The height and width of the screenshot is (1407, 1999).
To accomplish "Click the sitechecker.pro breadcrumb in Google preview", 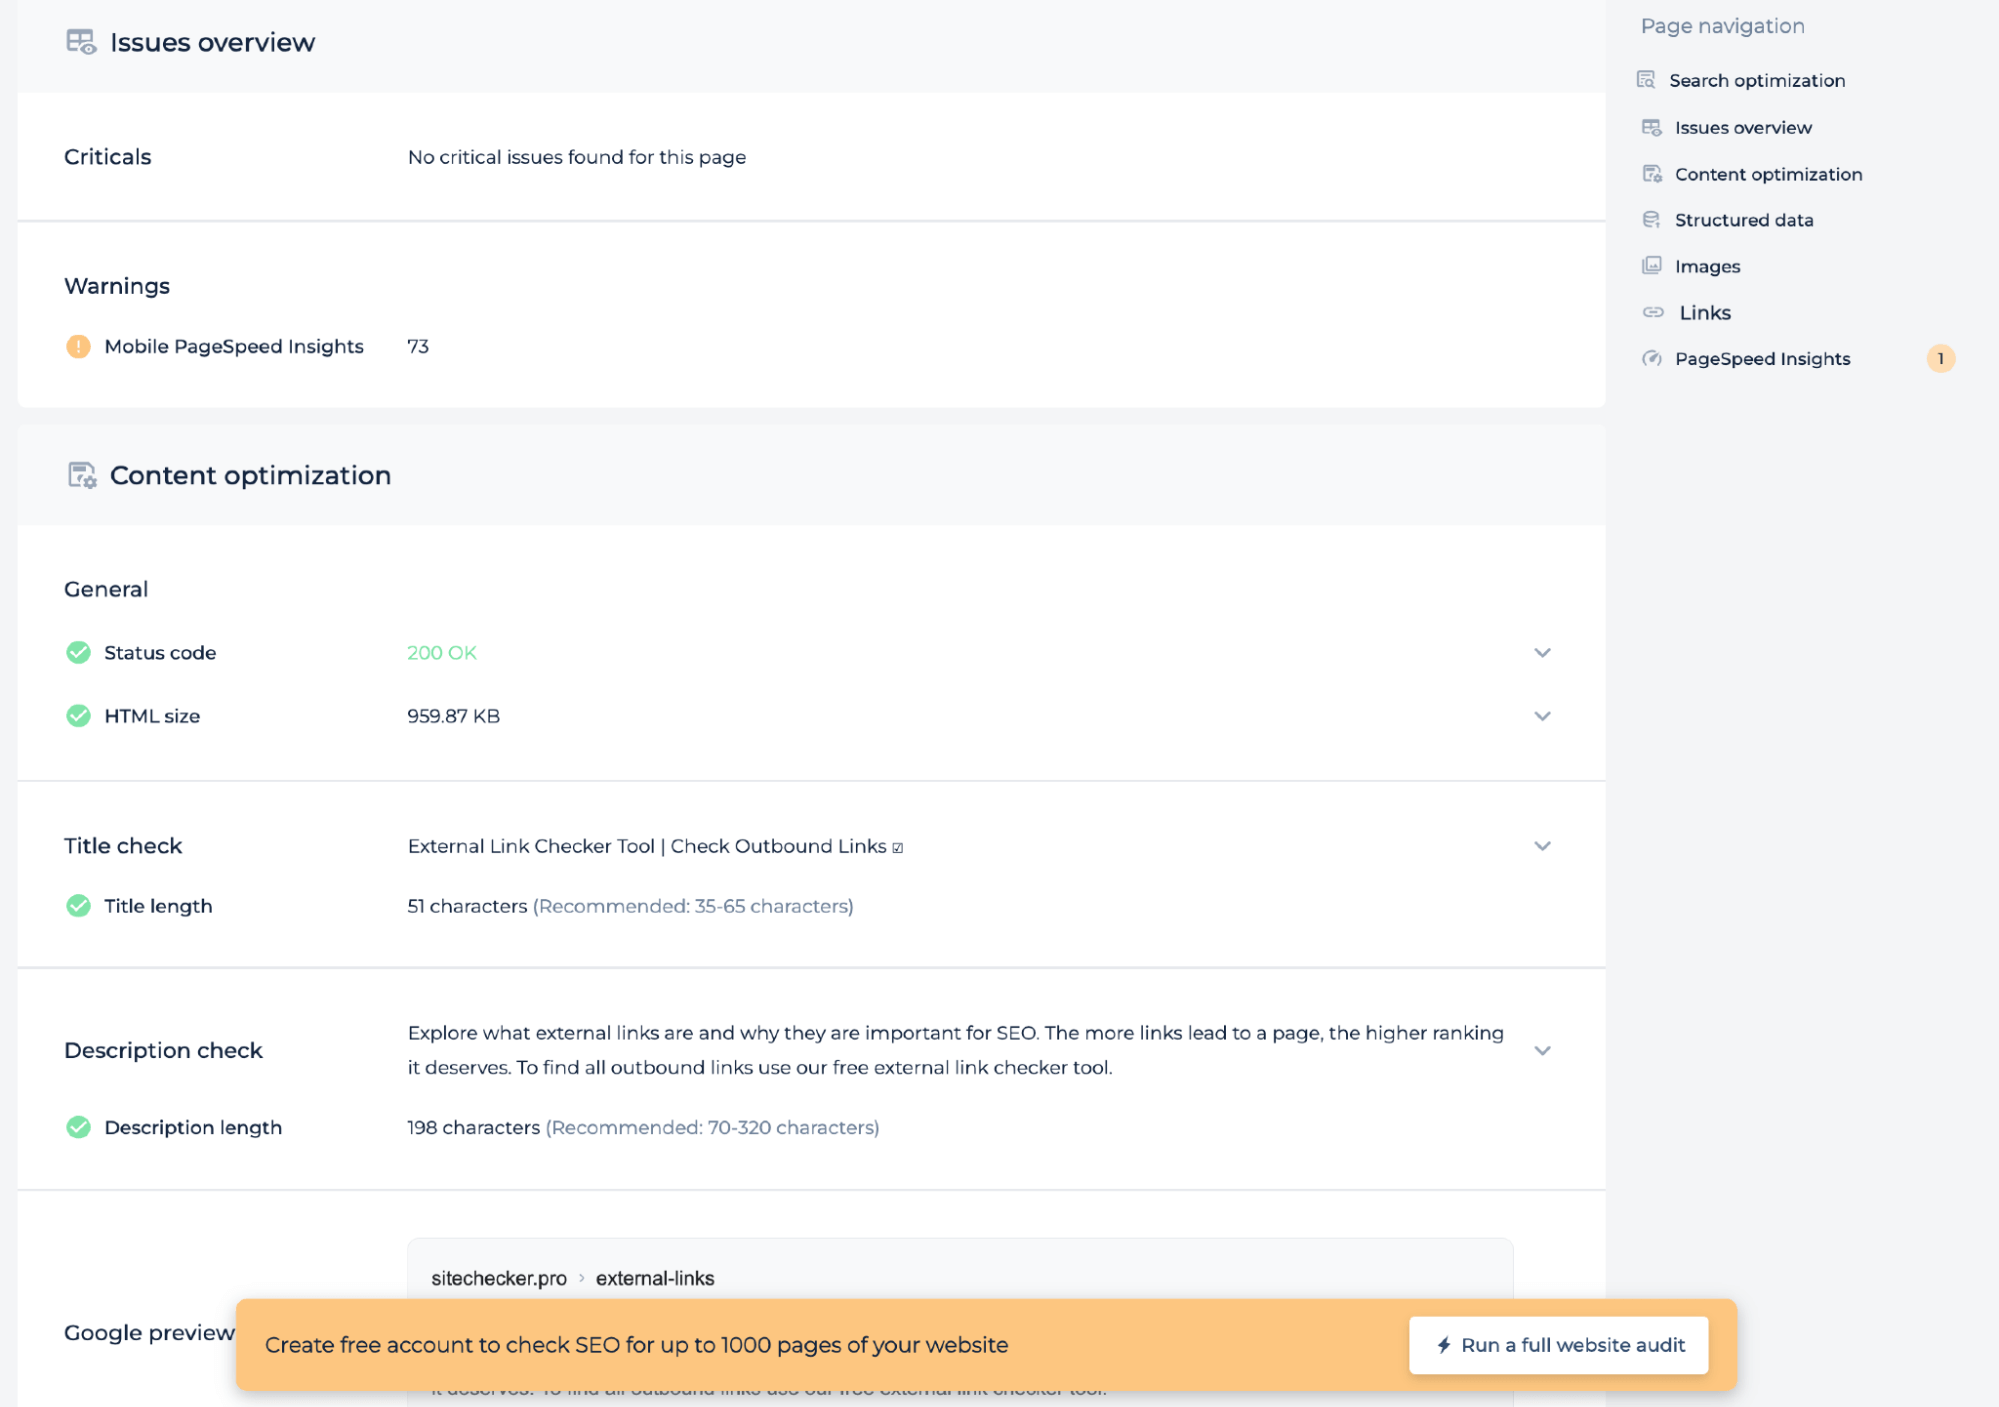I will (x=498, y=1278).
